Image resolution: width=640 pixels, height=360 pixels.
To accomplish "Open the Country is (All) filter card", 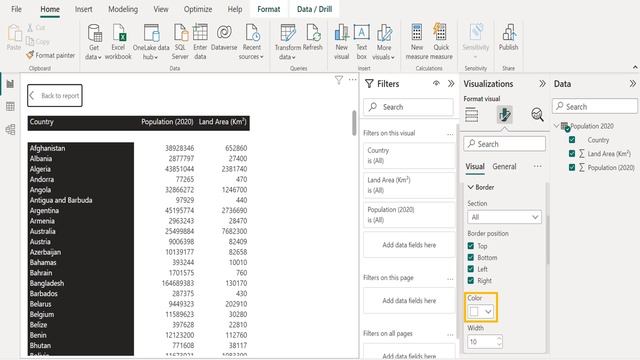I will (x=409, y=156).
